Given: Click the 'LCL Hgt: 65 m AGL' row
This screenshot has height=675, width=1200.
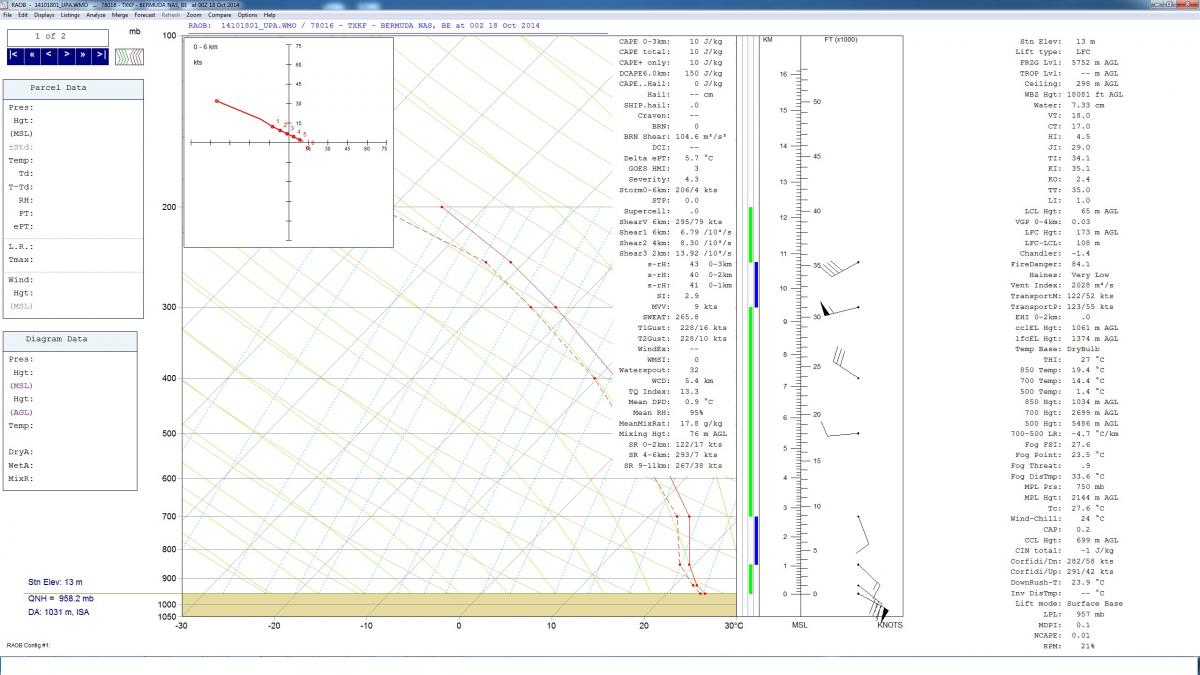Looking at the screenshot, I should click(1073, 211).
